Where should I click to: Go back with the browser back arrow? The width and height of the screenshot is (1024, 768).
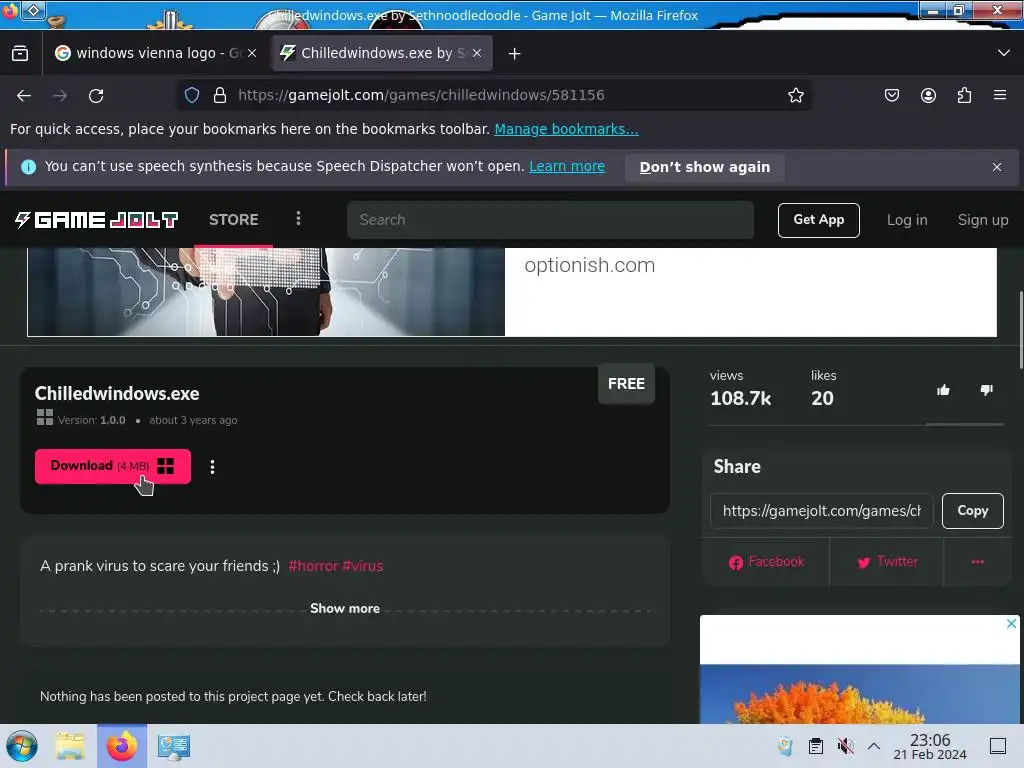coord(24,96)
